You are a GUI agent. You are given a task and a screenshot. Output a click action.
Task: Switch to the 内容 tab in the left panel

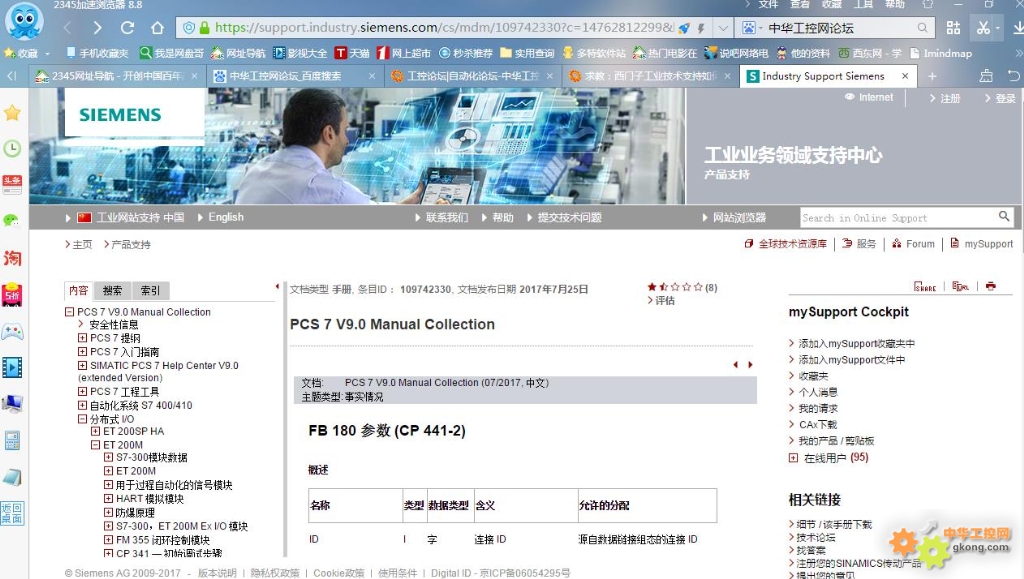pos(78,290)
